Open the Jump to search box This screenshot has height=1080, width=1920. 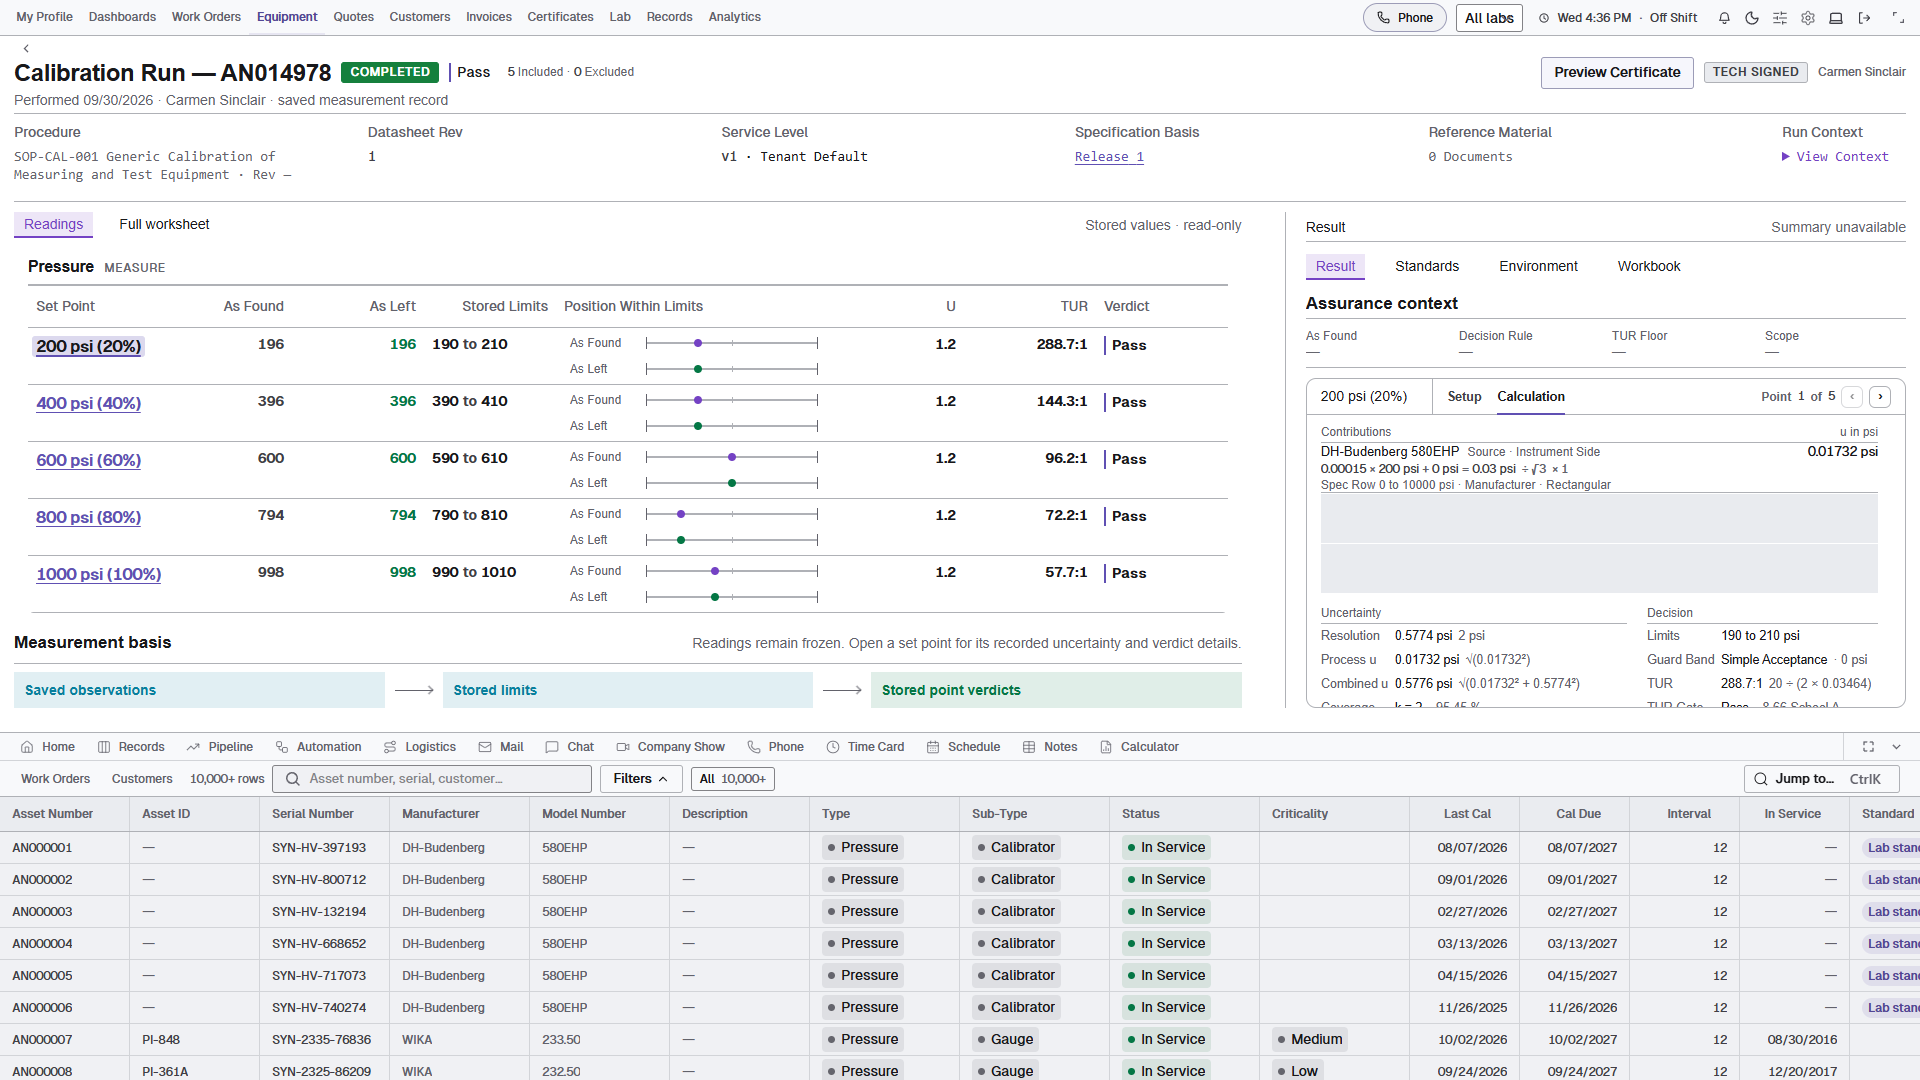point(1821,779)
